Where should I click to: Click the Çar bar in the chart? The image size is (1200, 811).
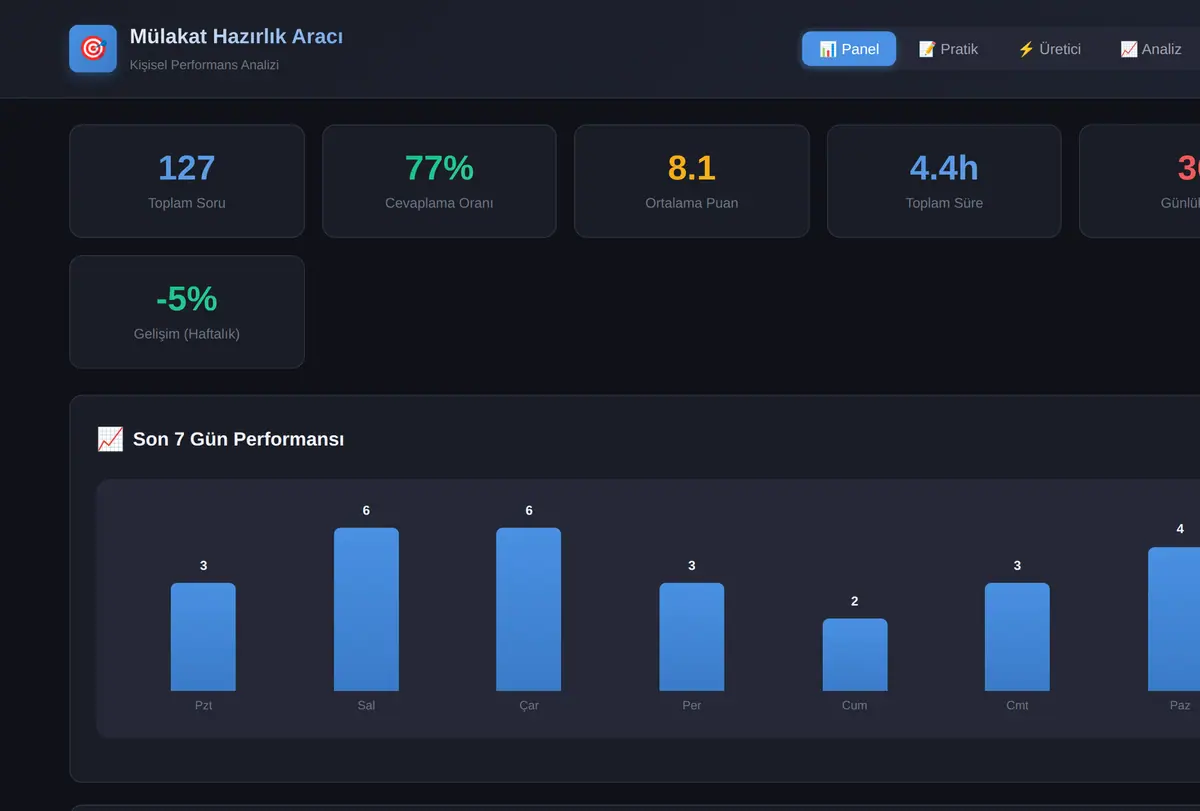(529, 609)
